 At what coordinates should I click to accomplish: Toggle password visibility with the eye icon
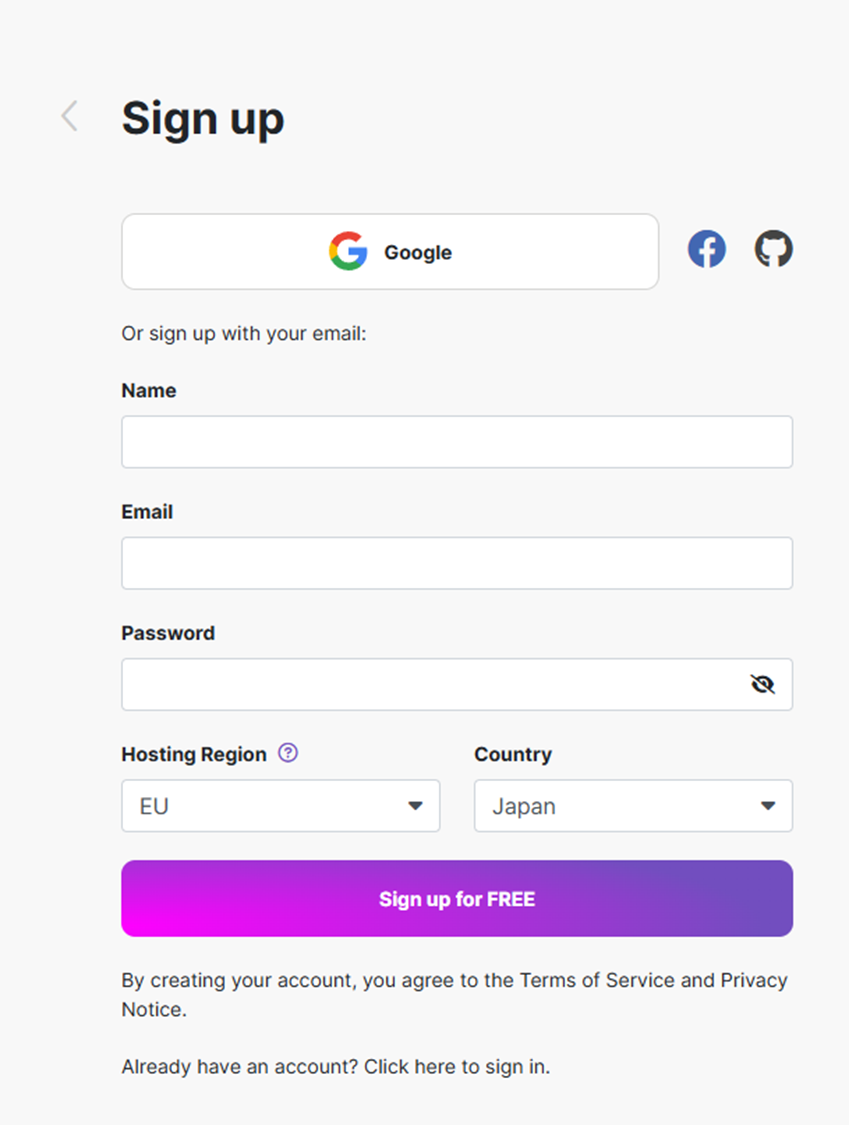[x=762, y=684]
